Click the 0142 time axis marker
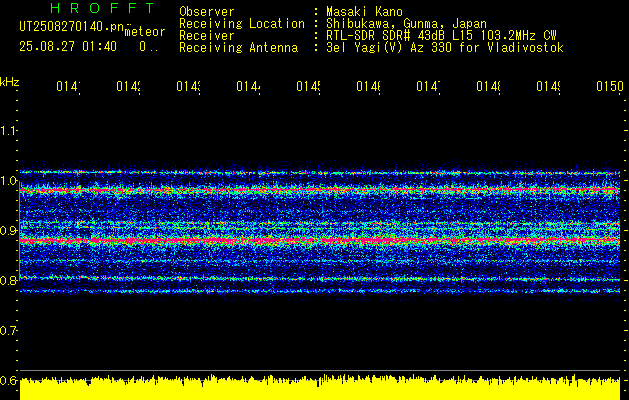The height and width of the screenshot is (400, 629). (128, 86)
